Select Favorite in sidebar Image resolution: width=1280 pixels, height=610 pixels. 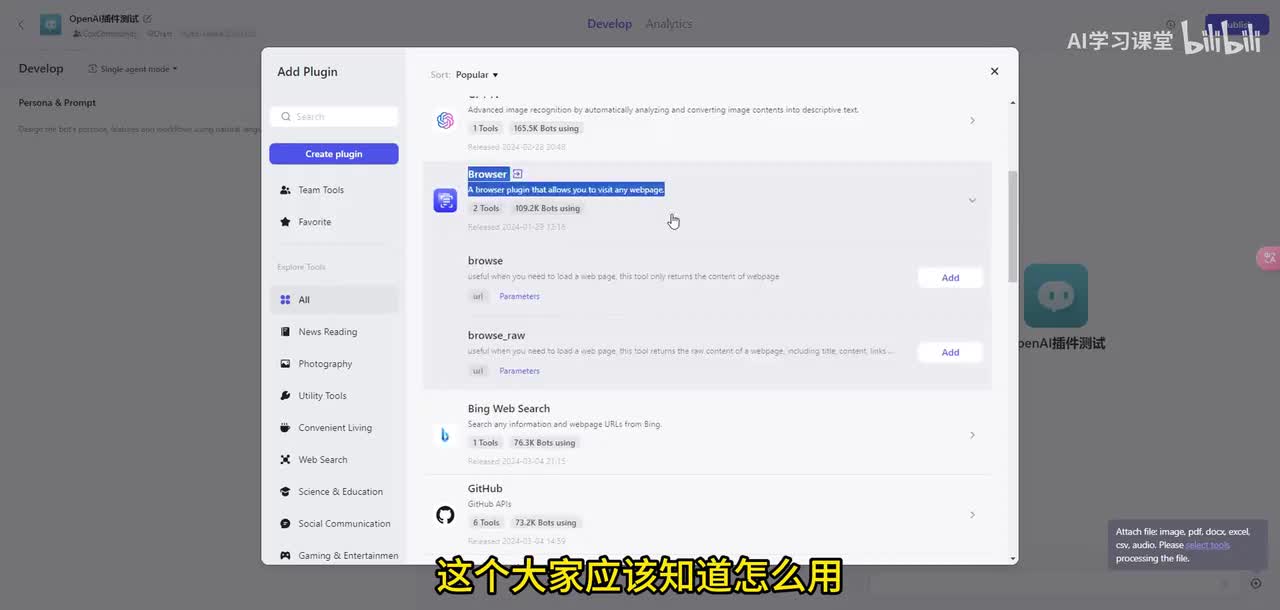[334, 222]
